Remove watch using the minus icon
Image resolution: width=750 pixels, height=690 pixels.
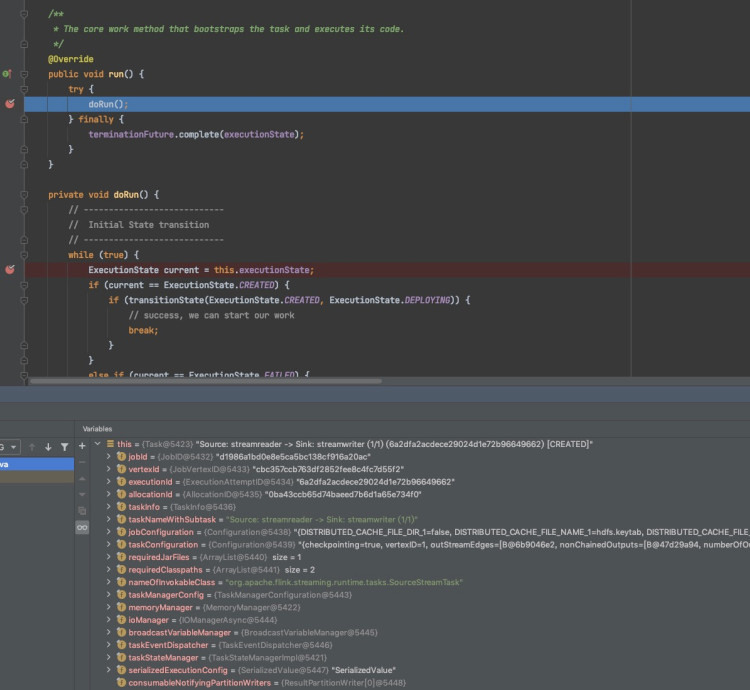tap(82, 462)
